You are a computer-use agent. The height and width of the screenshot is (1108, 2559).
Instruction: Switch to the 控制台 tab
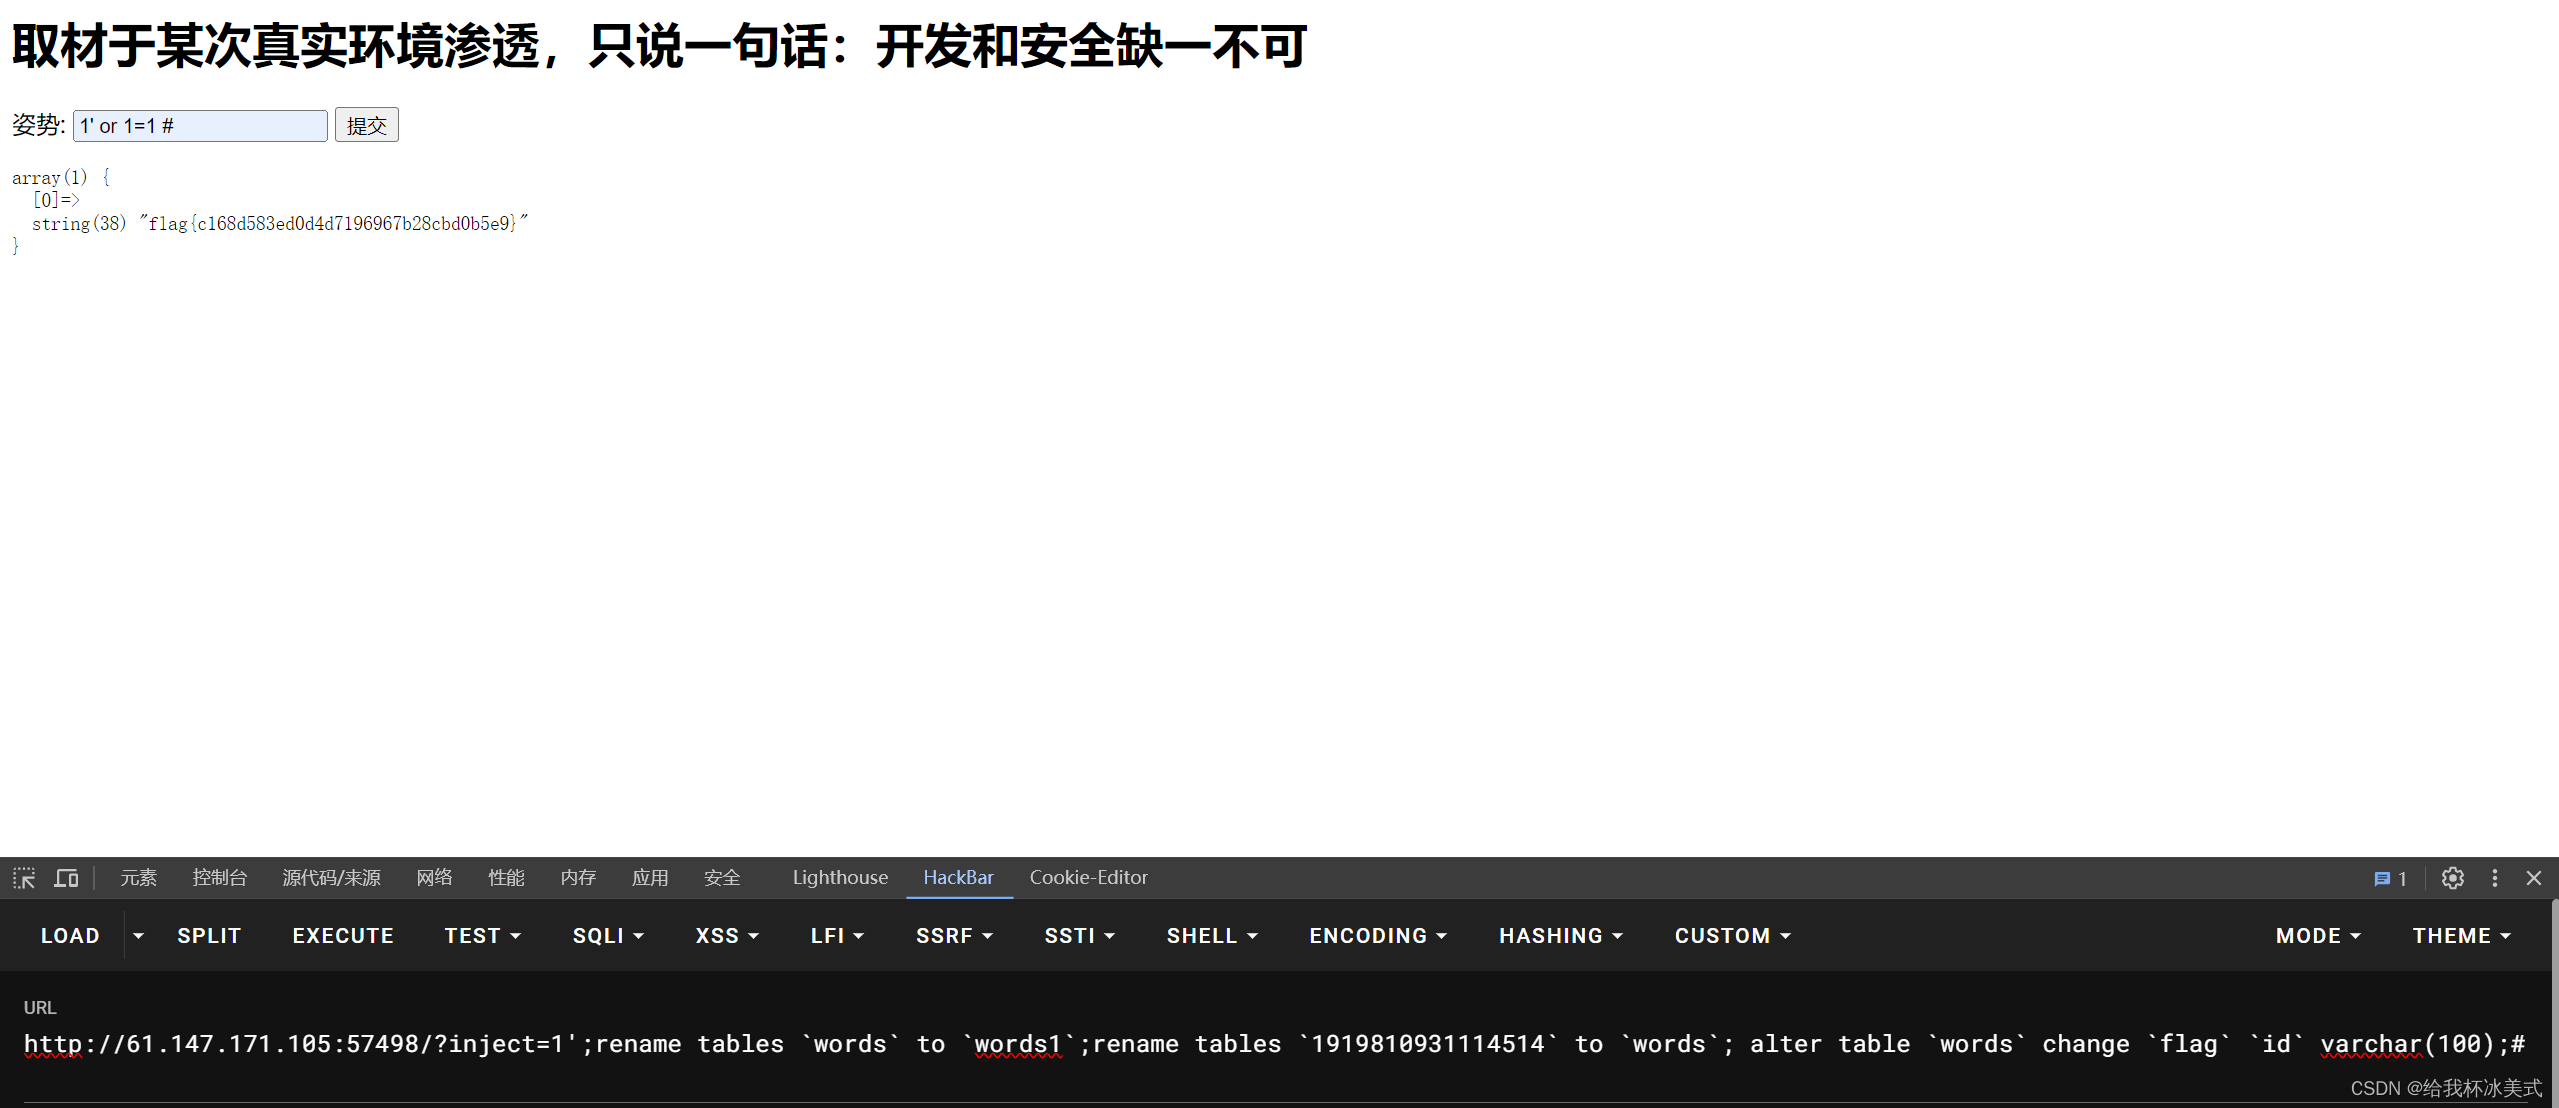pos(220,878)
